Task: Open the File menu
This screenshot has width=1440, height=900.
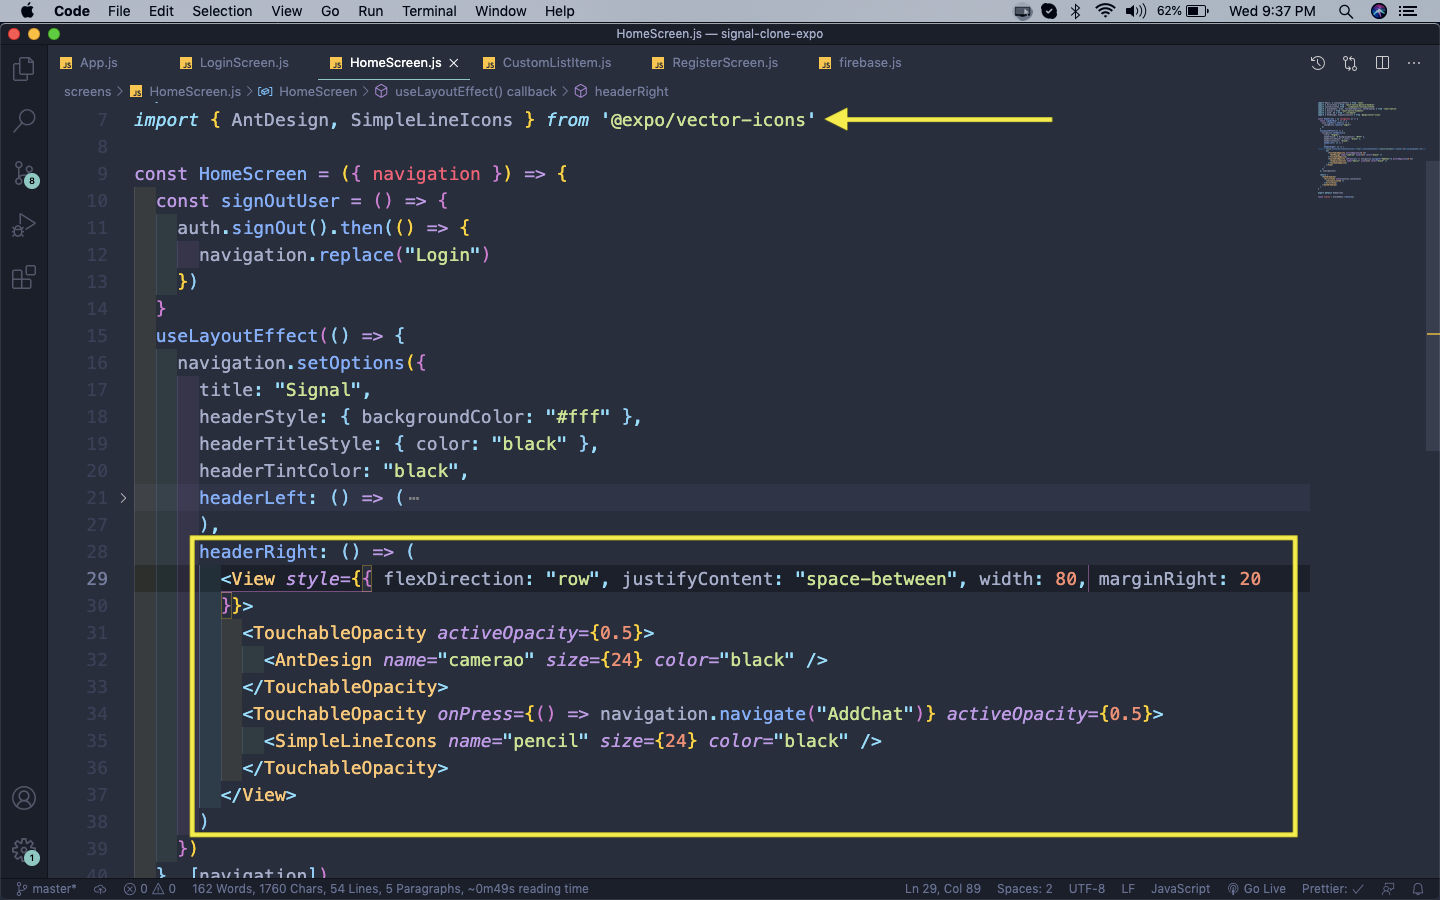Action: point(119,11)
